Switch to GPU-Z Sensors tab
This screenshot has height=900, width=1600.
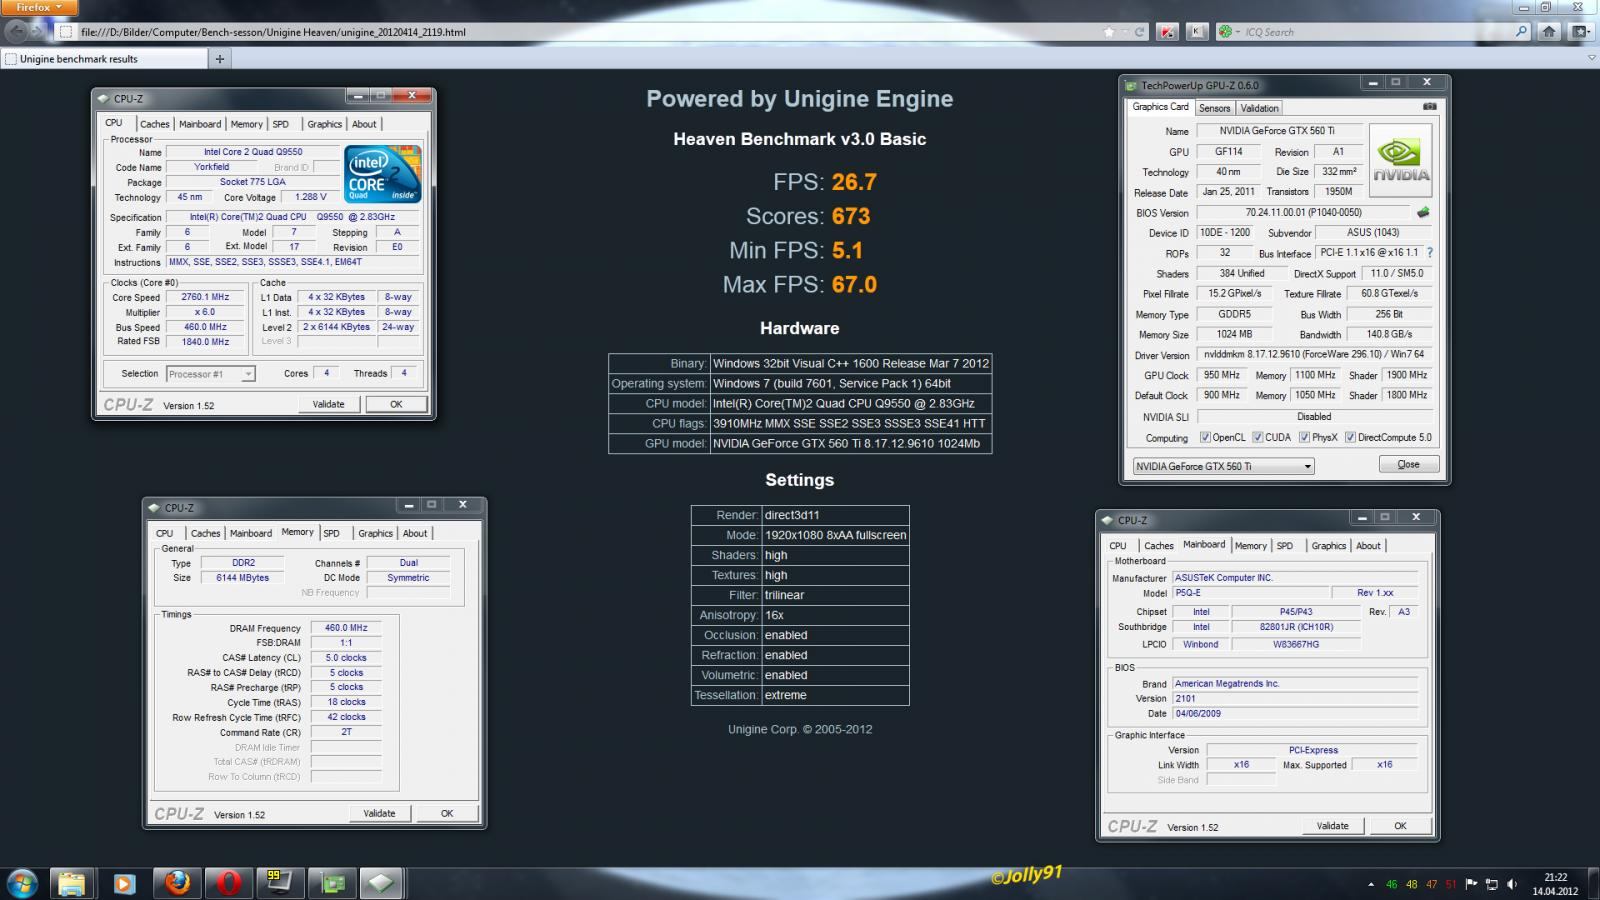1214,108
